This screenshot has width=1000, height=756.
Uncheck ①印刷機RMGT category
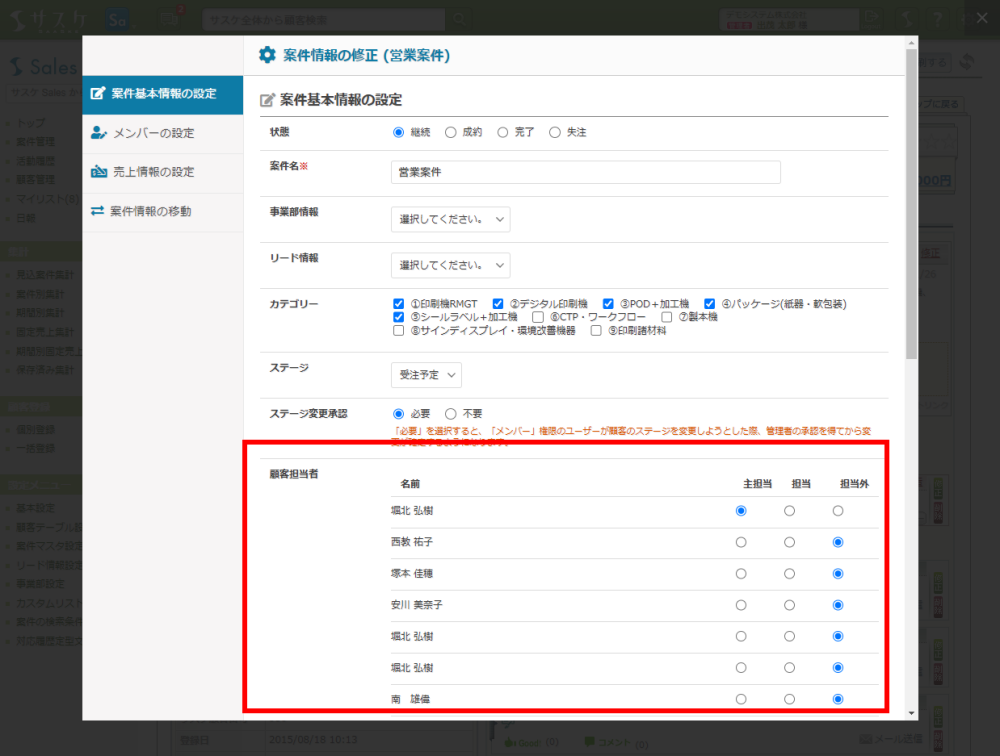click(x=399, y=304)
